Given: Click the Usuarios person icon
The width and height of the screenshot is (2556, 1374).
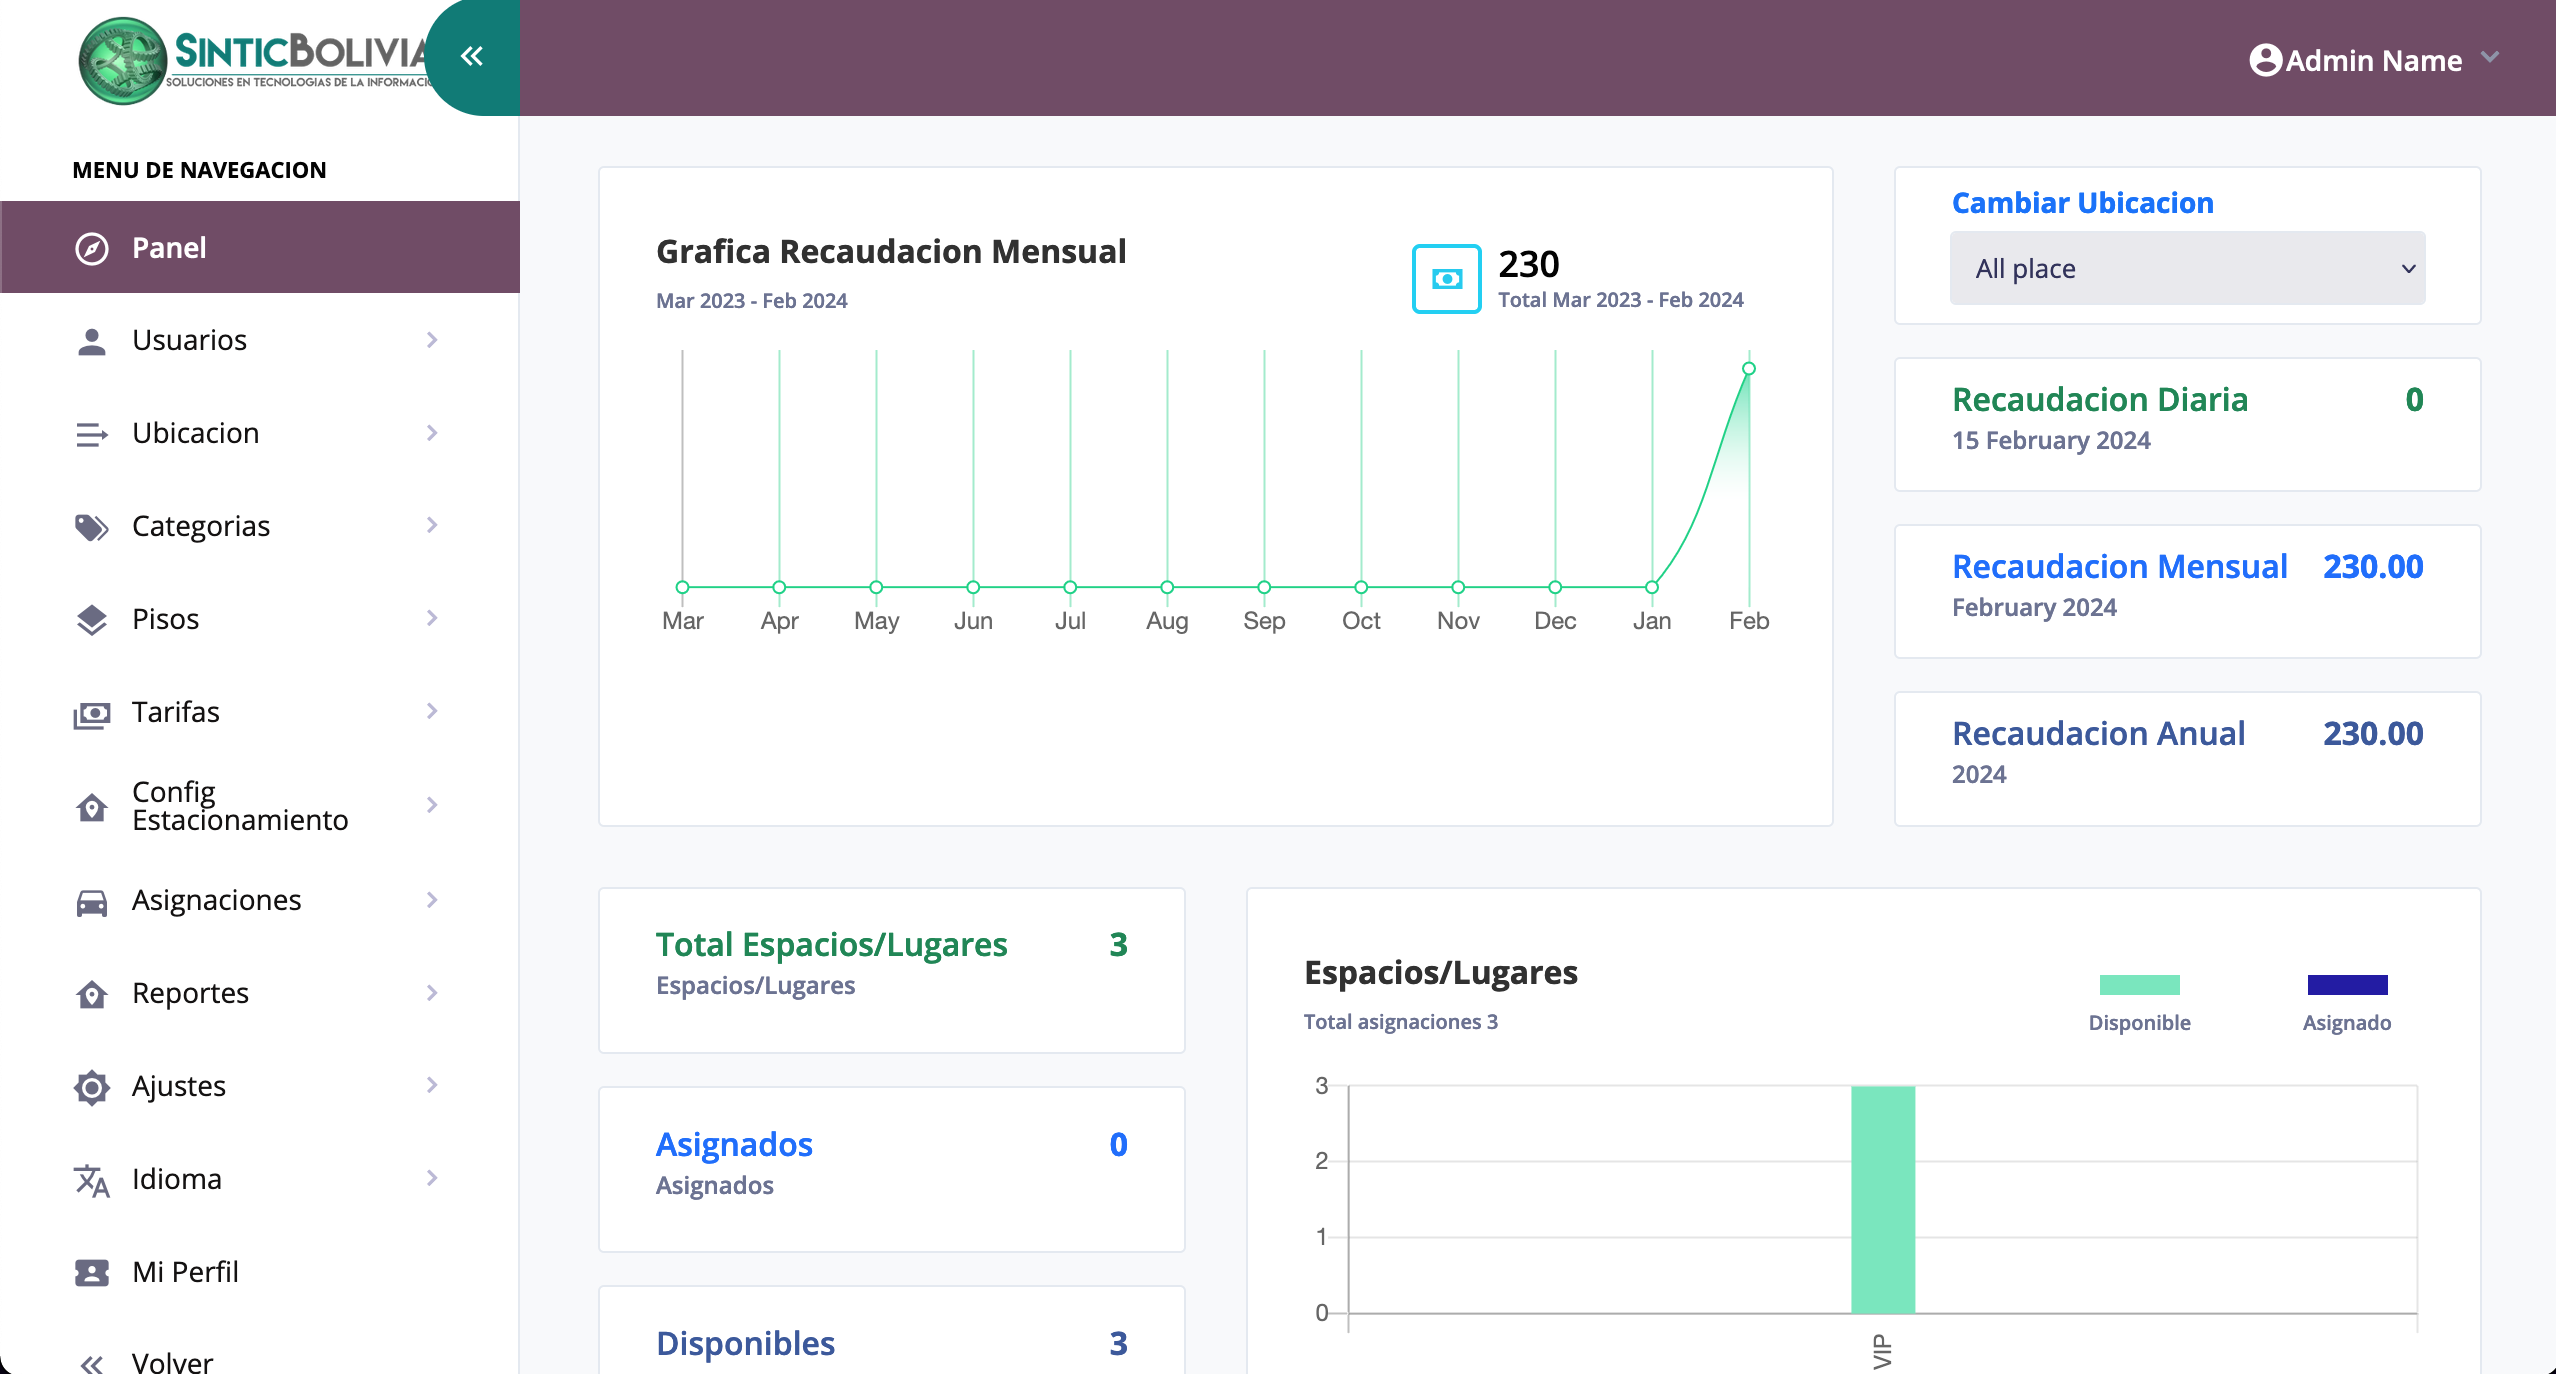Looking at the screenshot, I should point(91,341).
